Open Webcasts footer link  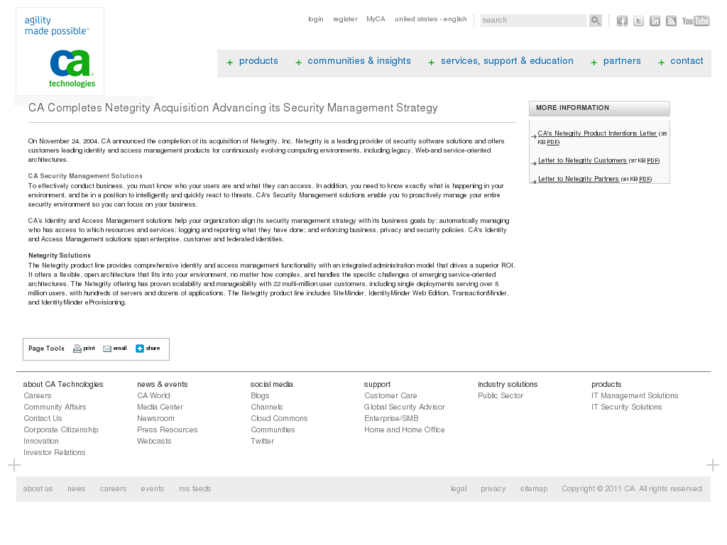pyautogui.click(x=154, y=441)
